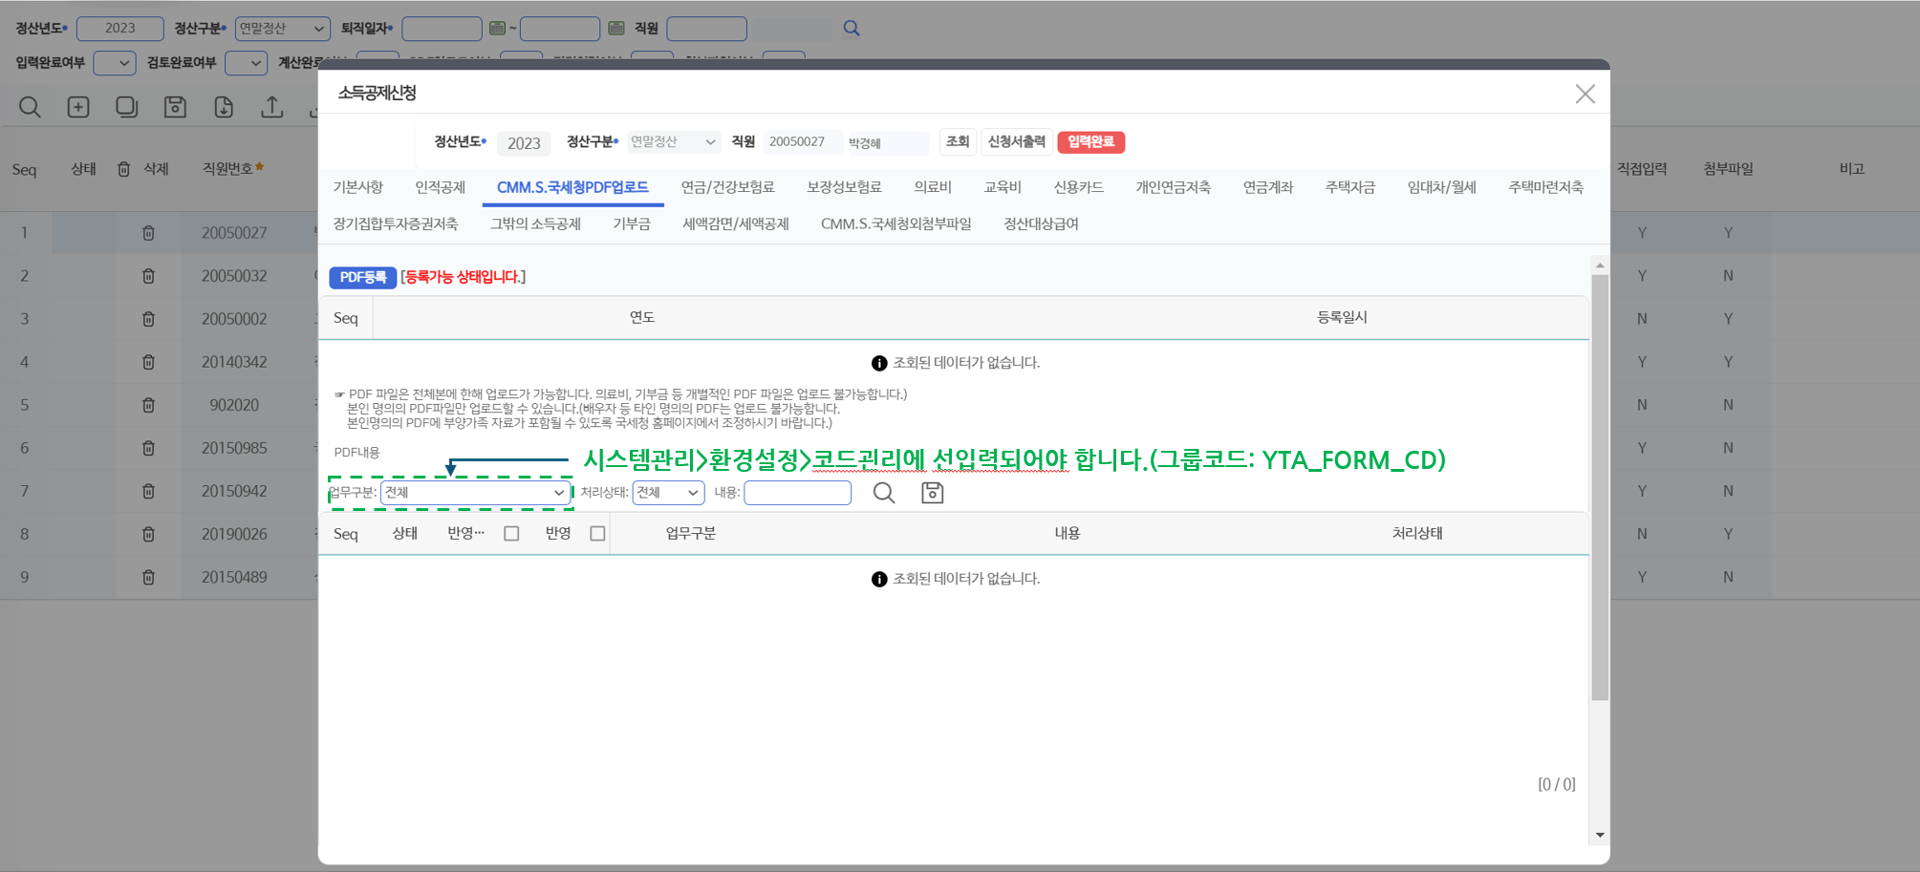Click the dialog vertical scrollbar thumb
The height and width of the screenshot is (872, 1920).
pyautogui.click(x=1600, y=487)
